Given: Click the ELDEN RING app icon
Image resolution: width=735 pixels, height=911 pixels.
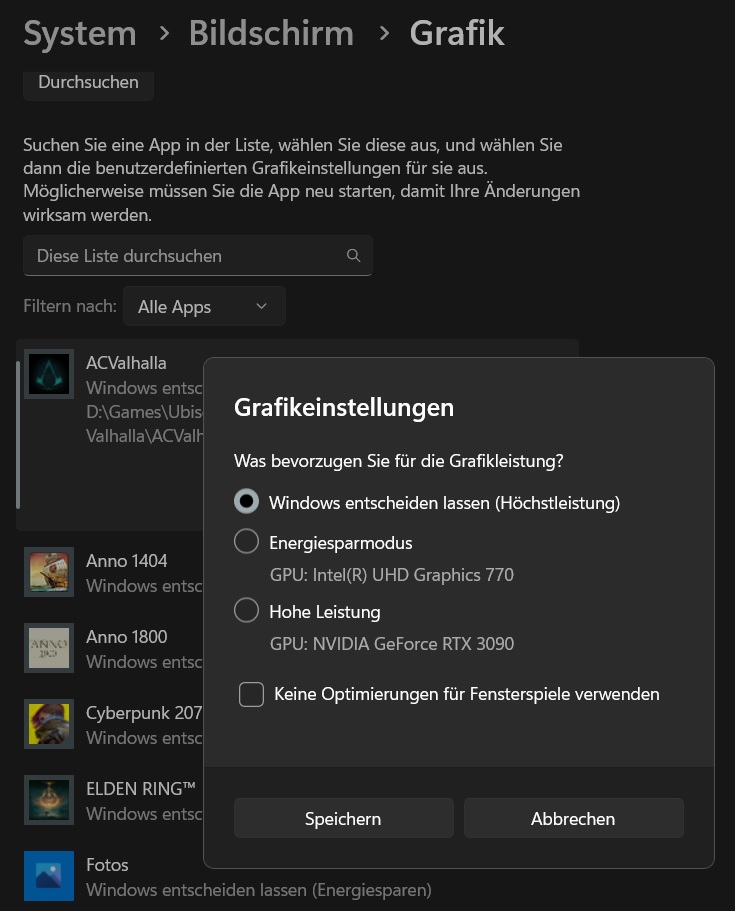Looking at the screenshot, I should click(49, 800).
